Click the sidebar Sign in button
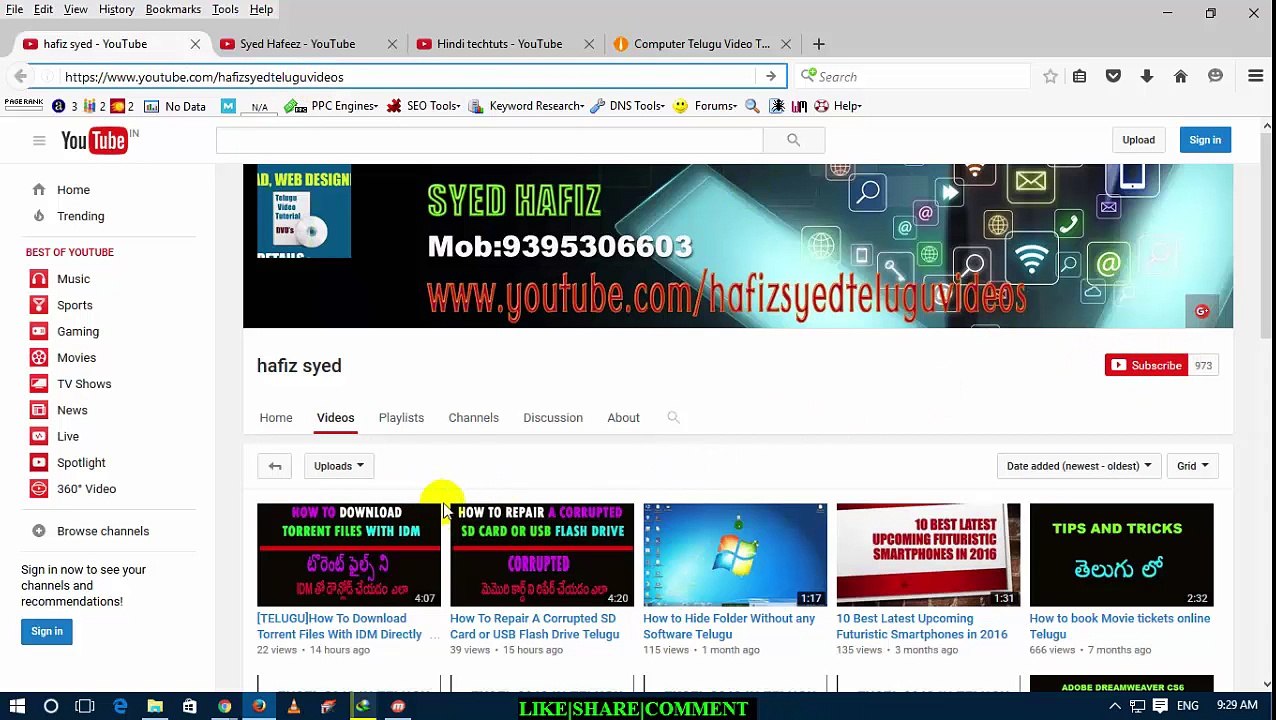The width and height of the screenshot is (1276, 720). (47, 631)
